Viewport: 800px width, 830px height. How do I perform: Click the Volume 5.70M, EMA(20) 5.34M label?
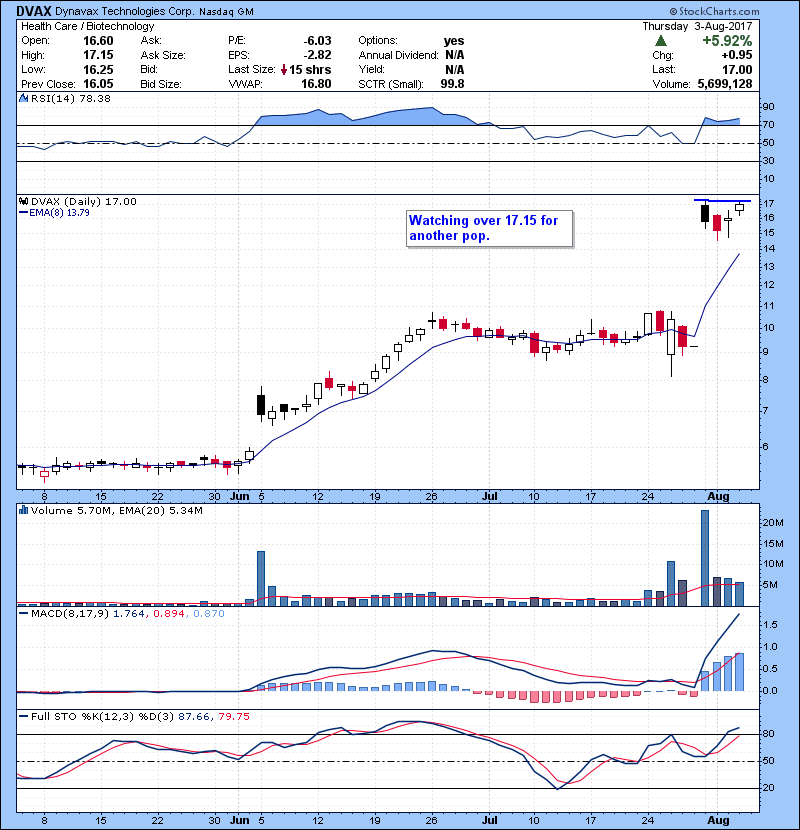tap(116, 511)
